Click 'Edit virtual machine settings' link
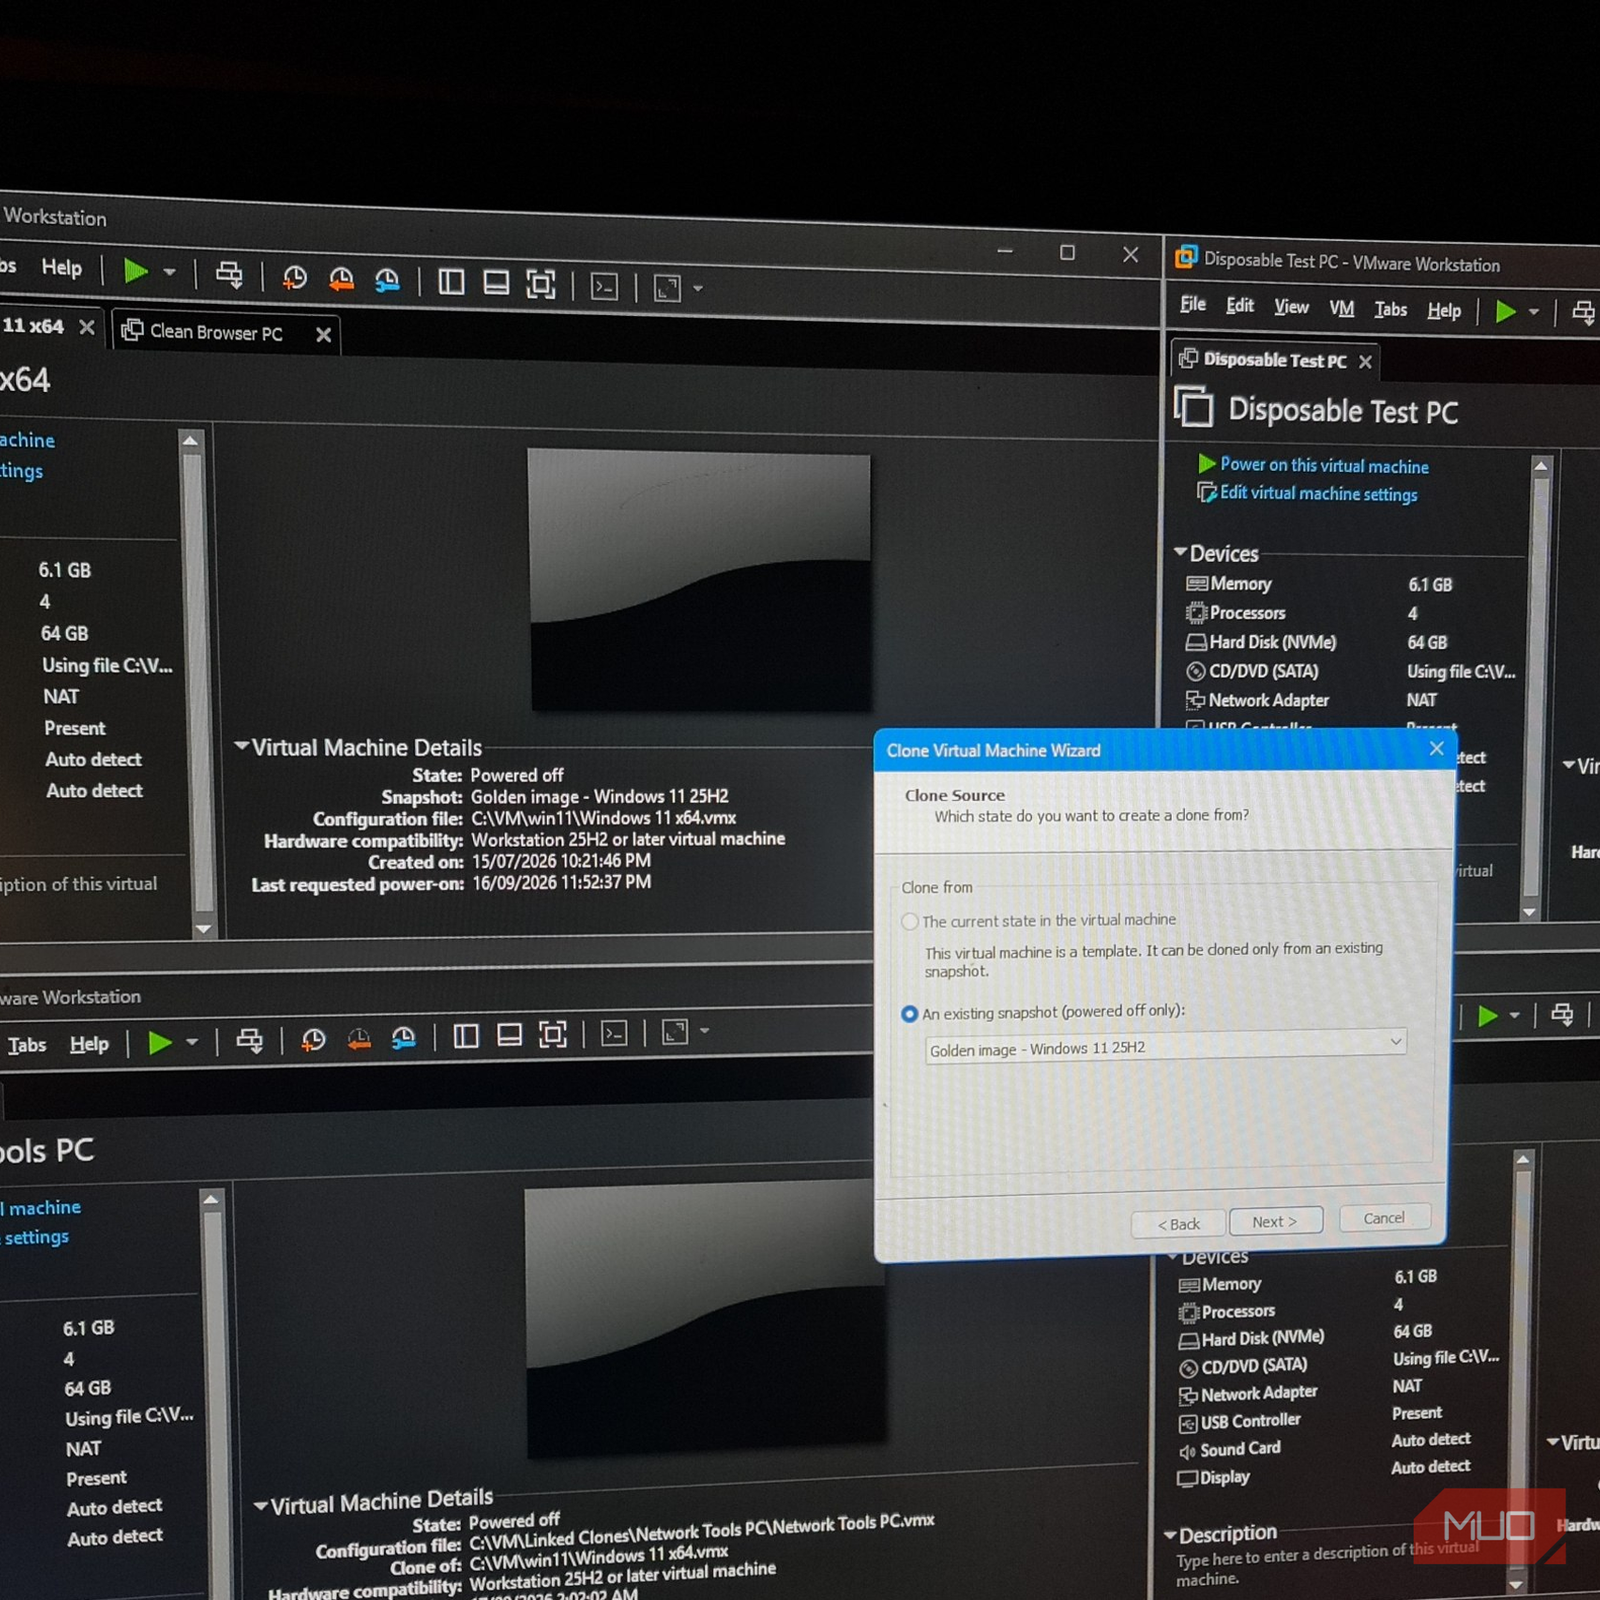Screen dimensions: 1600x1600 pos(1318,493)
